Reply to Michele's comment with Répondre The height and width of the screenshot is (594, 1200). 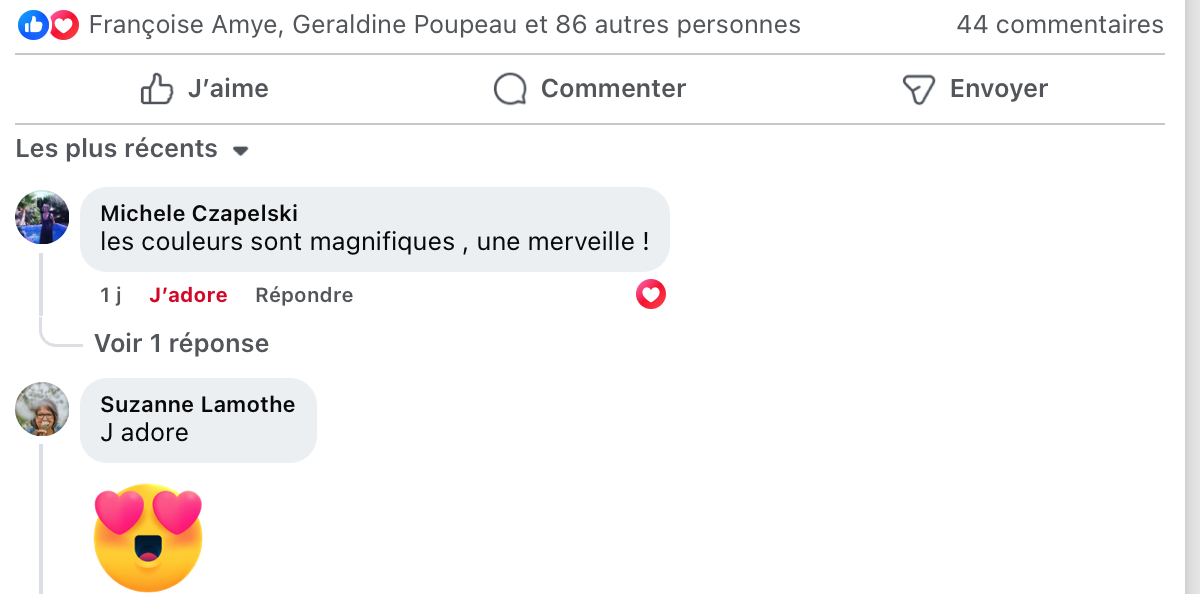tap(304, 295)
